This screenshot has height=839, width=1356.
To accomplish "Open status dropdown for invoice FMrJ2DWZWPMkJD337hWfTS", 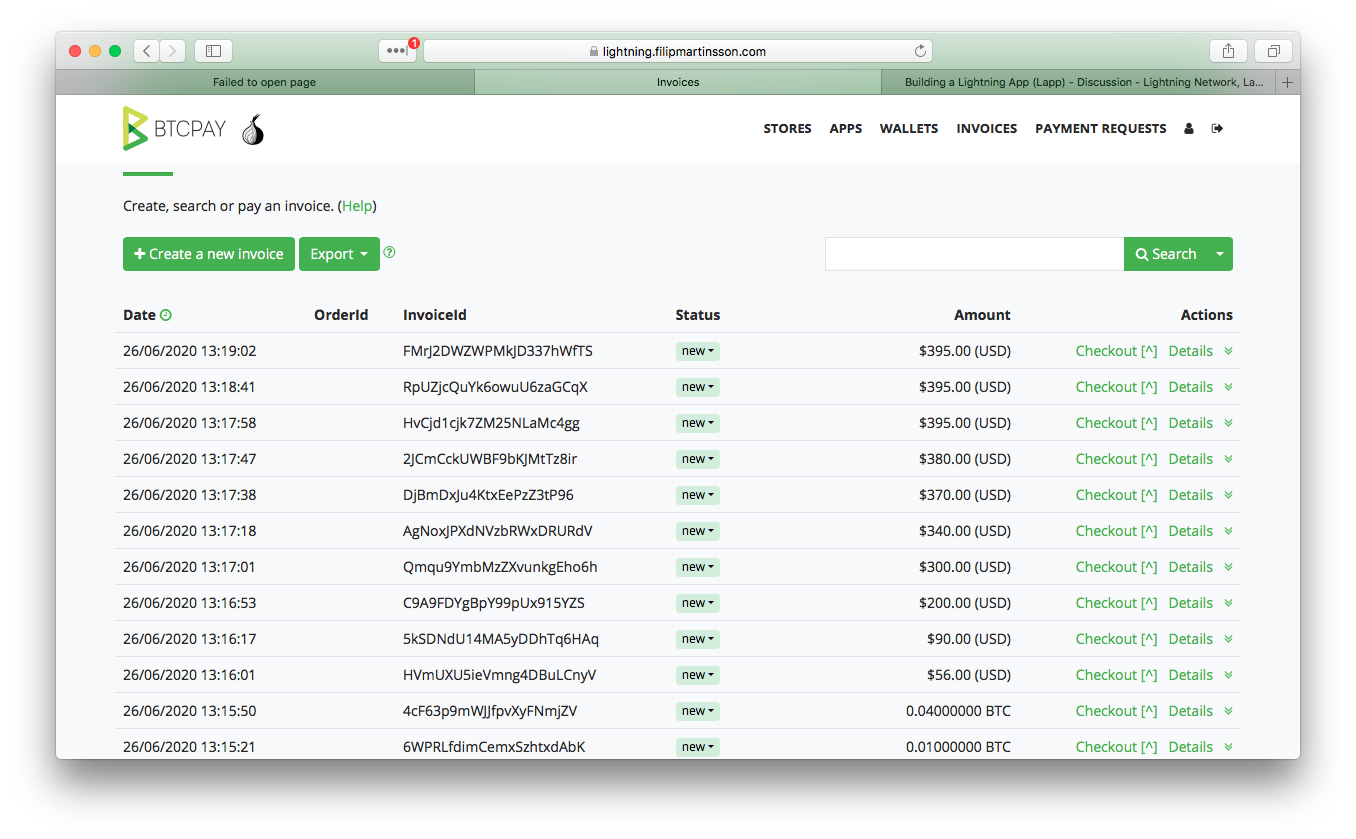I will point(698,351).
